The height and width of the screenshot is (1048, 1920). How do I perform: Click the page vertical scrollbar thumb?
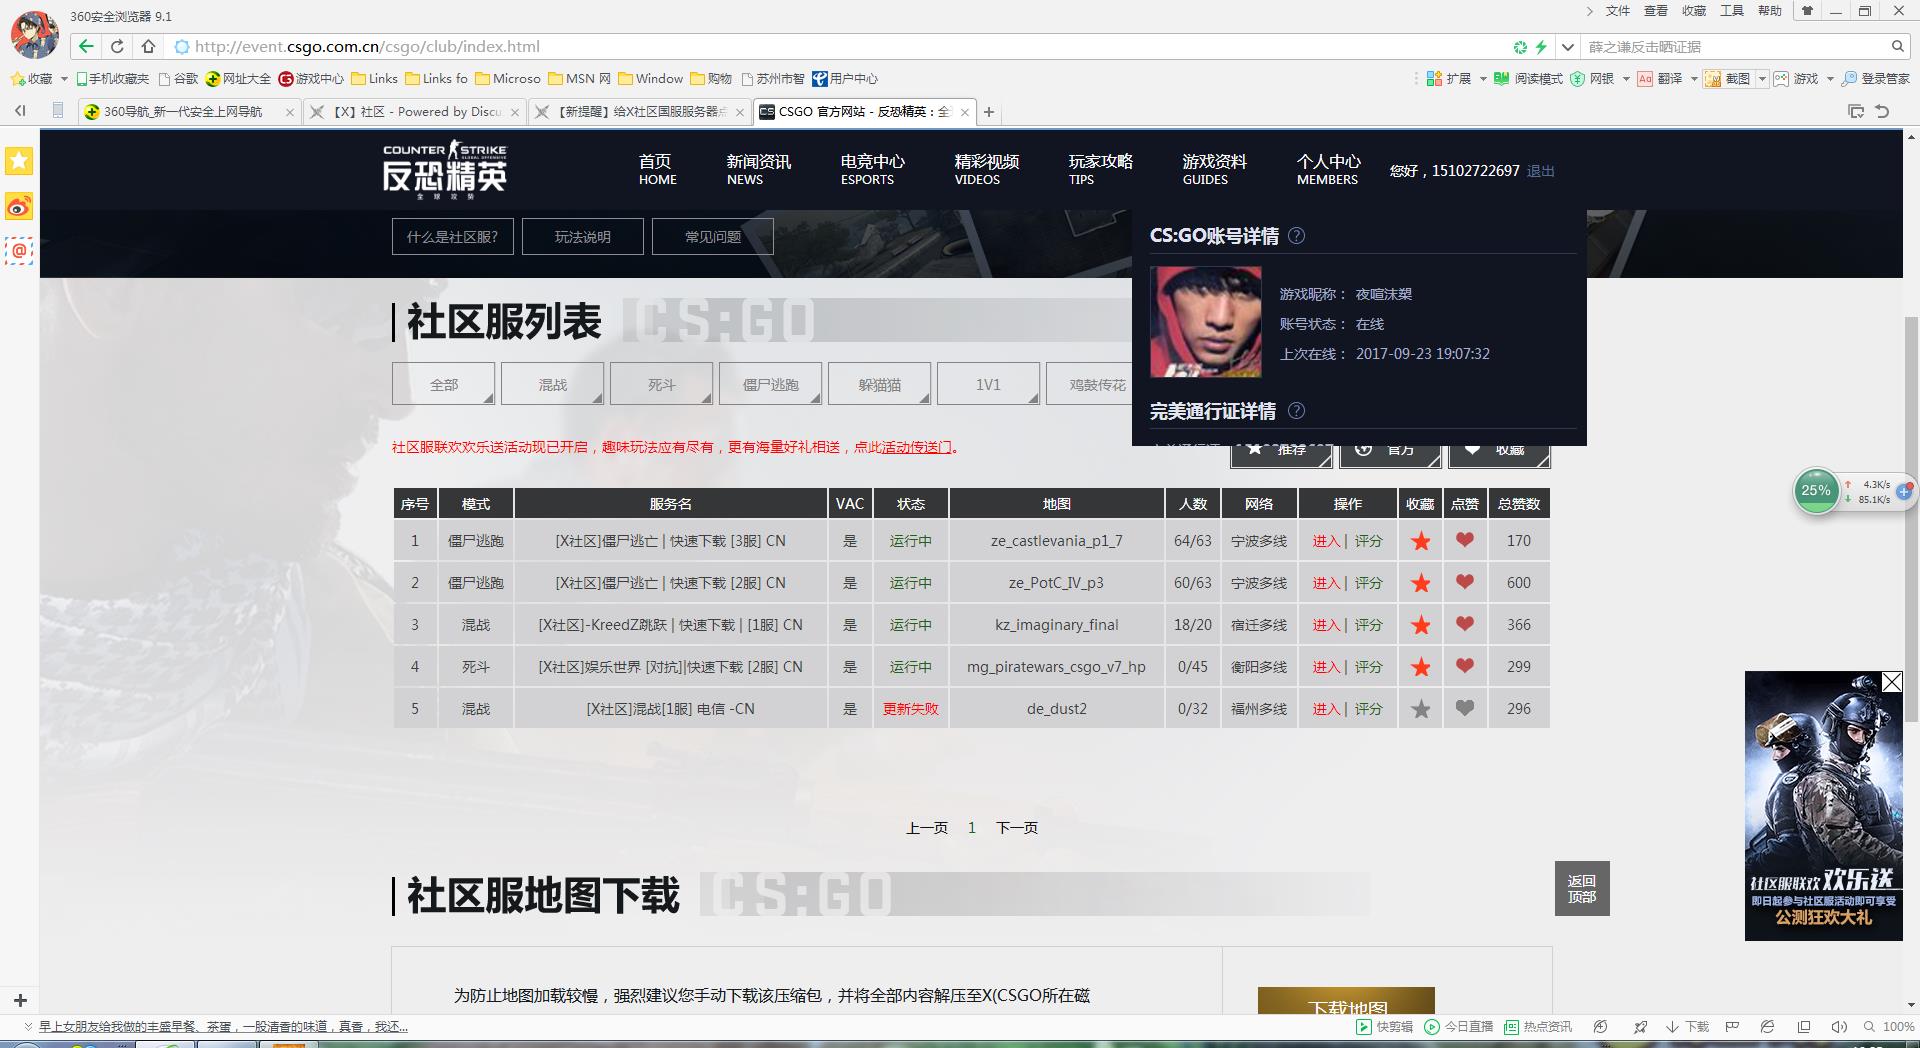click(x=1911, y=520)
